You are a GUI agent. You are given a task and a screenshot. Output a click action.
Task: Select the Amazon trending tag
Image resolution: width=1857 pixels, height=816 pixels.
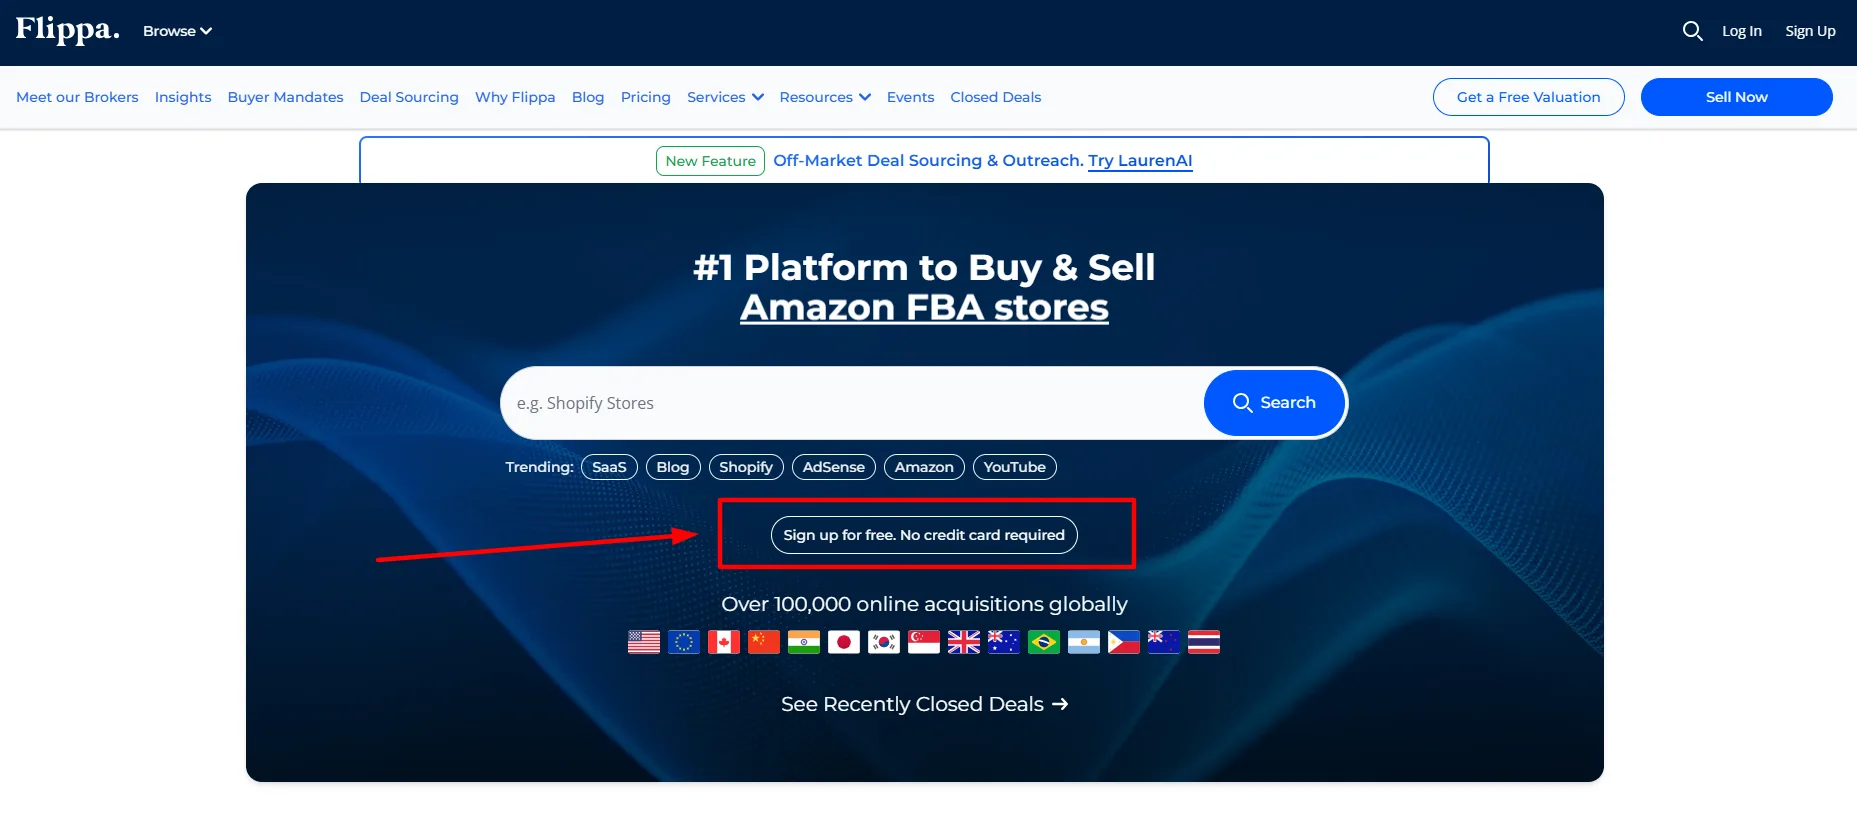(924, 467)
